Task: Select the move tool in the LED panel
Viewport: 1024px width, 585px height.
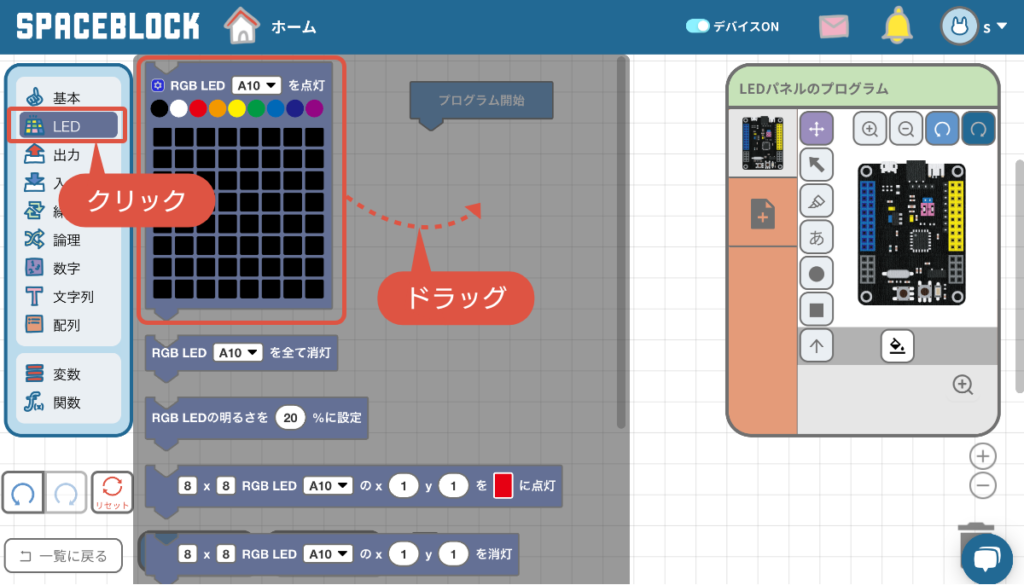Action: coord(817,128)
